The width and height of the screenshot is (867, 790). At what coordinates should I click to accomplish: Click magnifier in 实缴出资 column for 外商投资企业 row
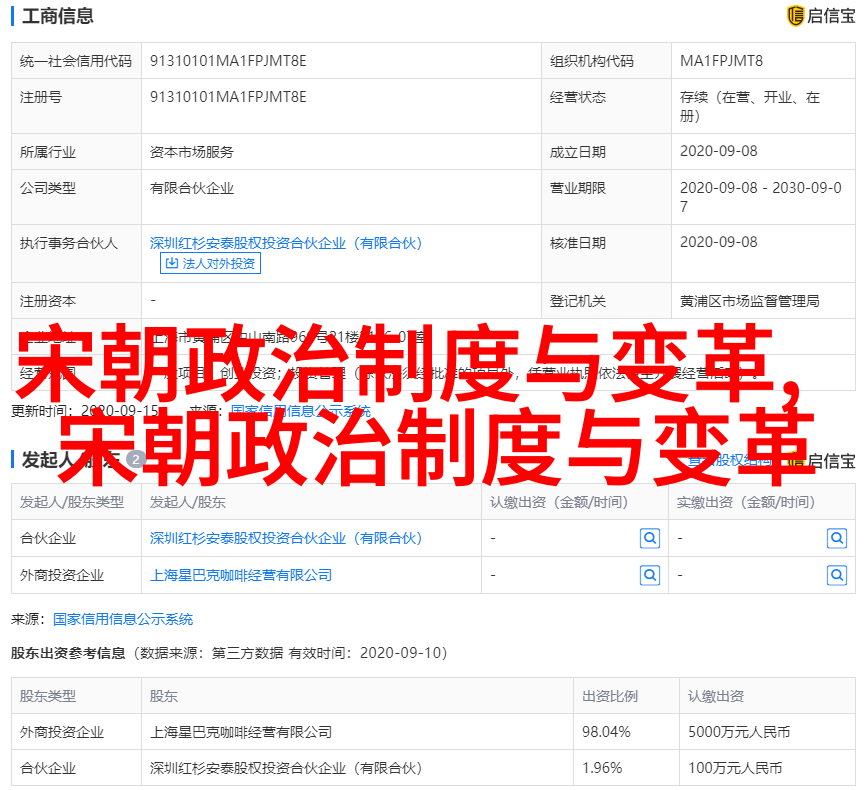(x=837, y=575)
